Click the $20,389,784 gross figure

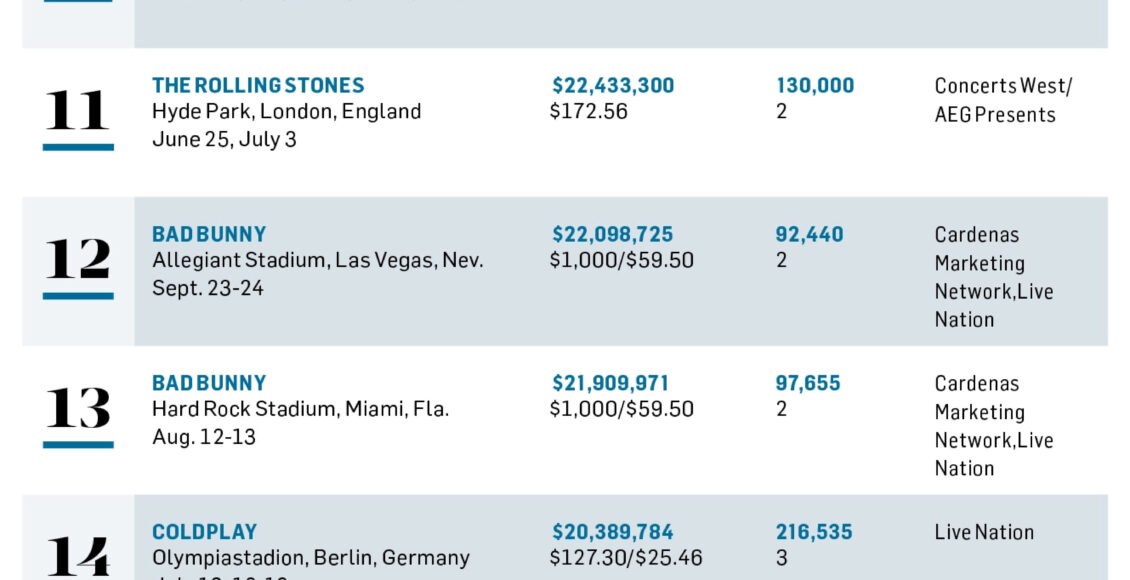[x=612, y=532]
